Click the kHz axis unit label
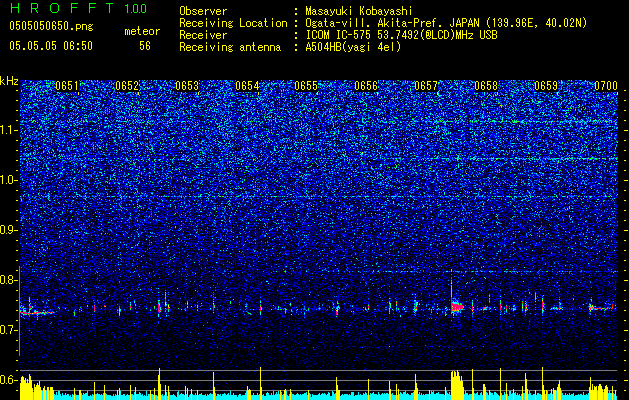Screen dimensions: 629x400 click(9, 81)
